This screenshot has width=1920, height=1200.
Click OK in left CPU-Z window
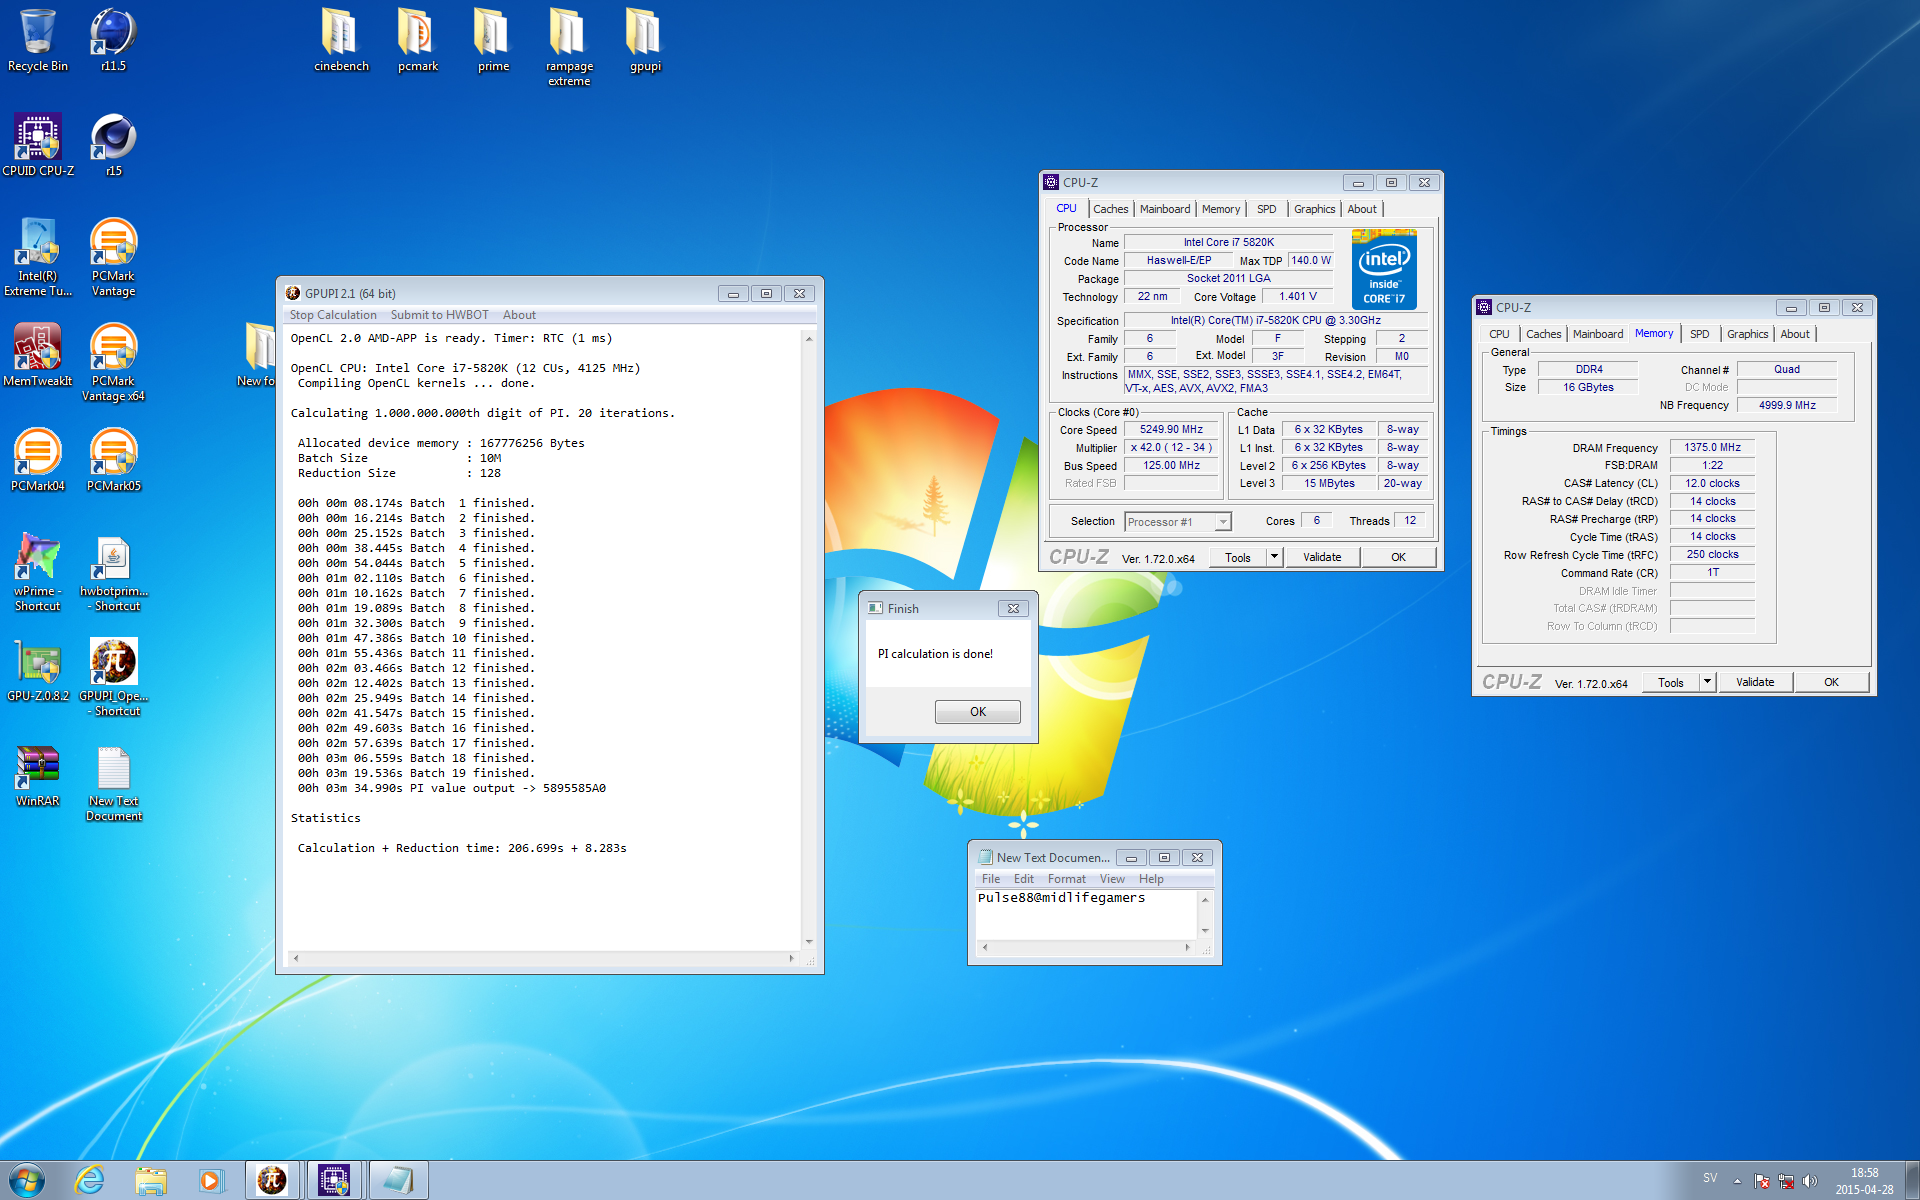1398,557
